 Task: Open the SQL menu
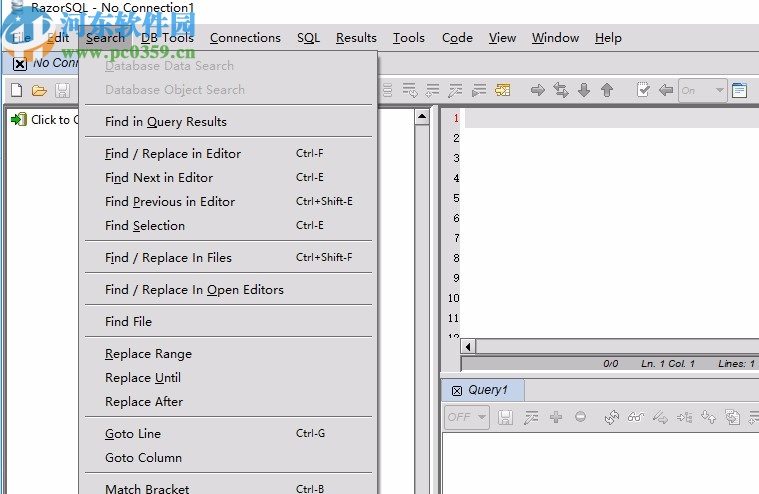[x=308, y=38]
